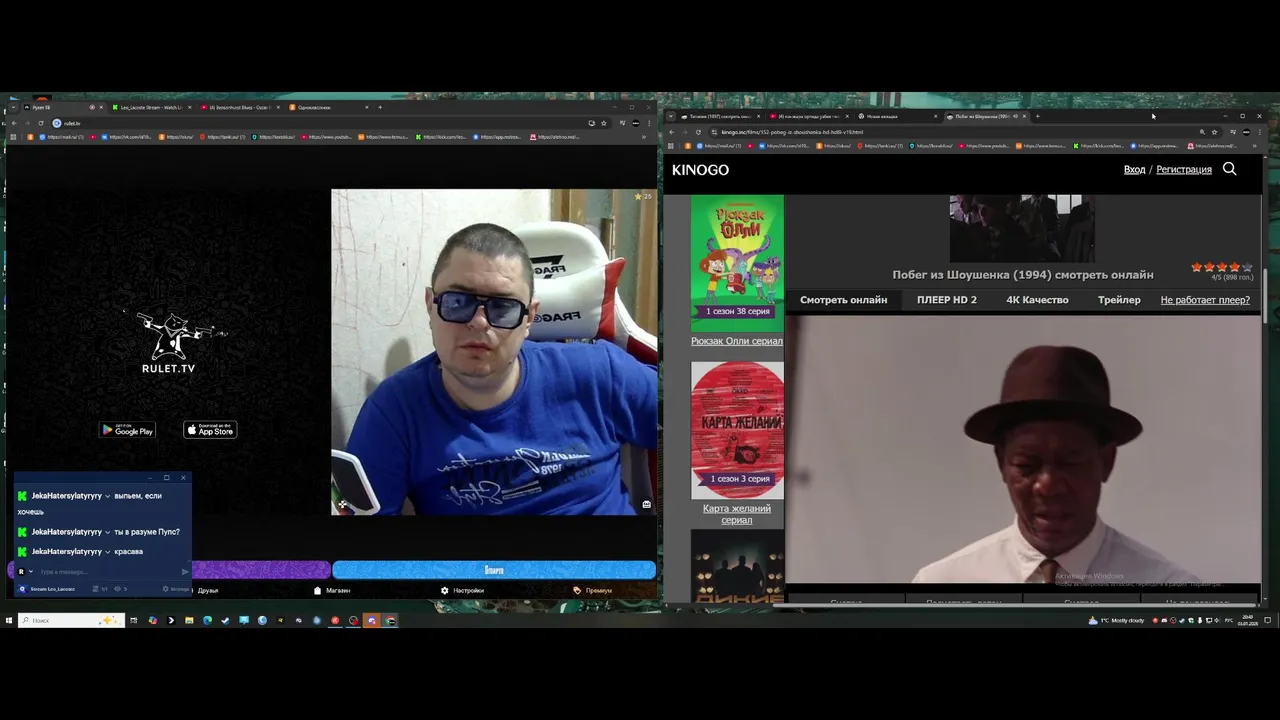Rate the film with the first star
The height and width of the screenshot is (720, 1280).
pyautogui.click(x=1196, y=268)
